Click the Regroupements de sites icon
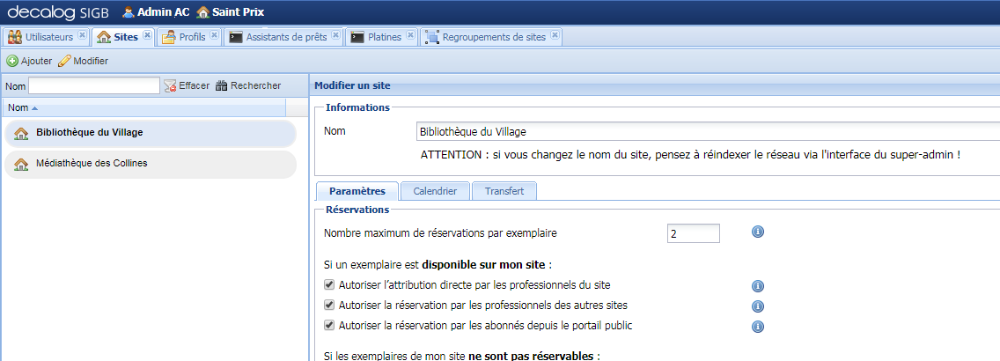Viewport: 1000px width, 361px height. pos(432,37)
